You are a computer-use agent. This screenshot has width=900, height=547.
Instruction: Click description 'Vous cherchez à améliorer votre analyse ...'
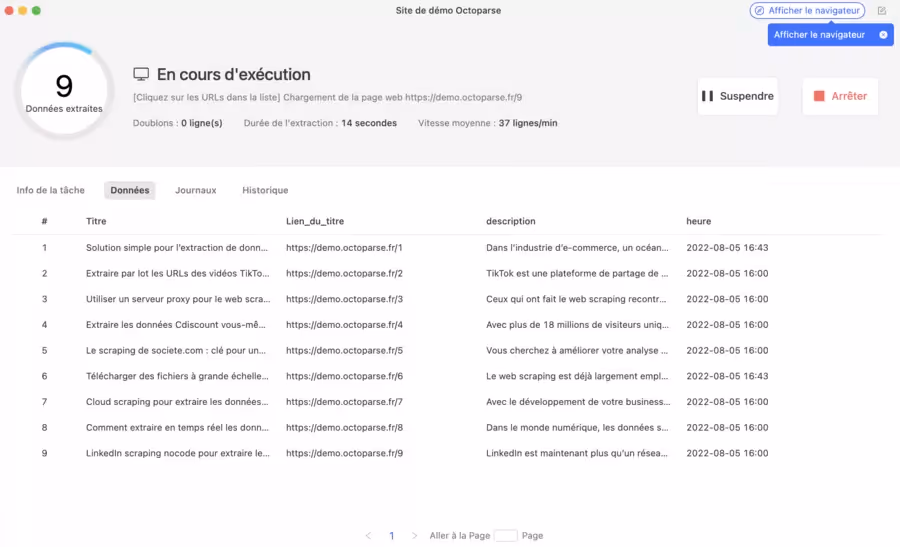[577, 350]
